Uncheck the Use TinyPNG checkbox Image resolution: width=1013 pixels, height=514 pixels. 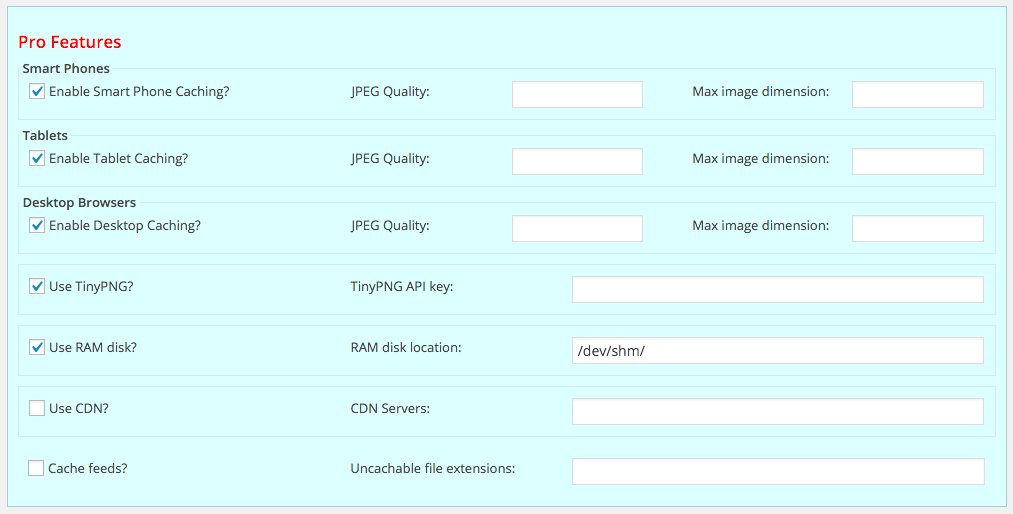[37, 286]
